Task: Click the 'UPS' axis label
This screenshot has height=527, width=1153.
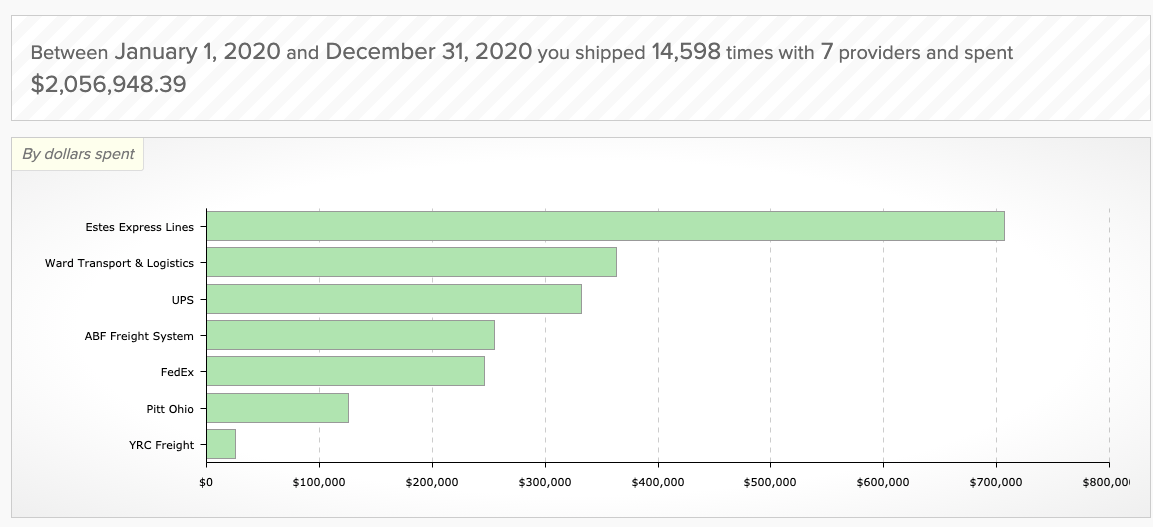Action: click(183, 300)
